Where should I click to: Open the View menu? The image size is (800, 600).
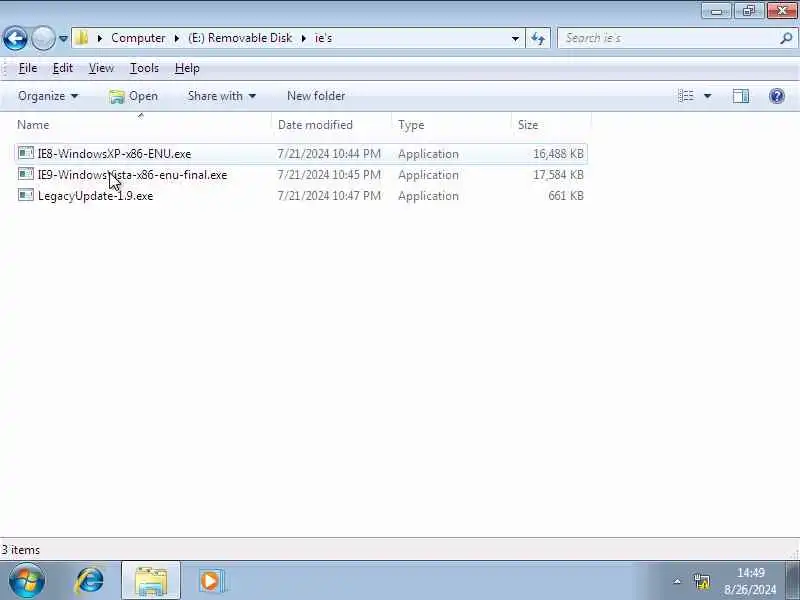(101, 68)
